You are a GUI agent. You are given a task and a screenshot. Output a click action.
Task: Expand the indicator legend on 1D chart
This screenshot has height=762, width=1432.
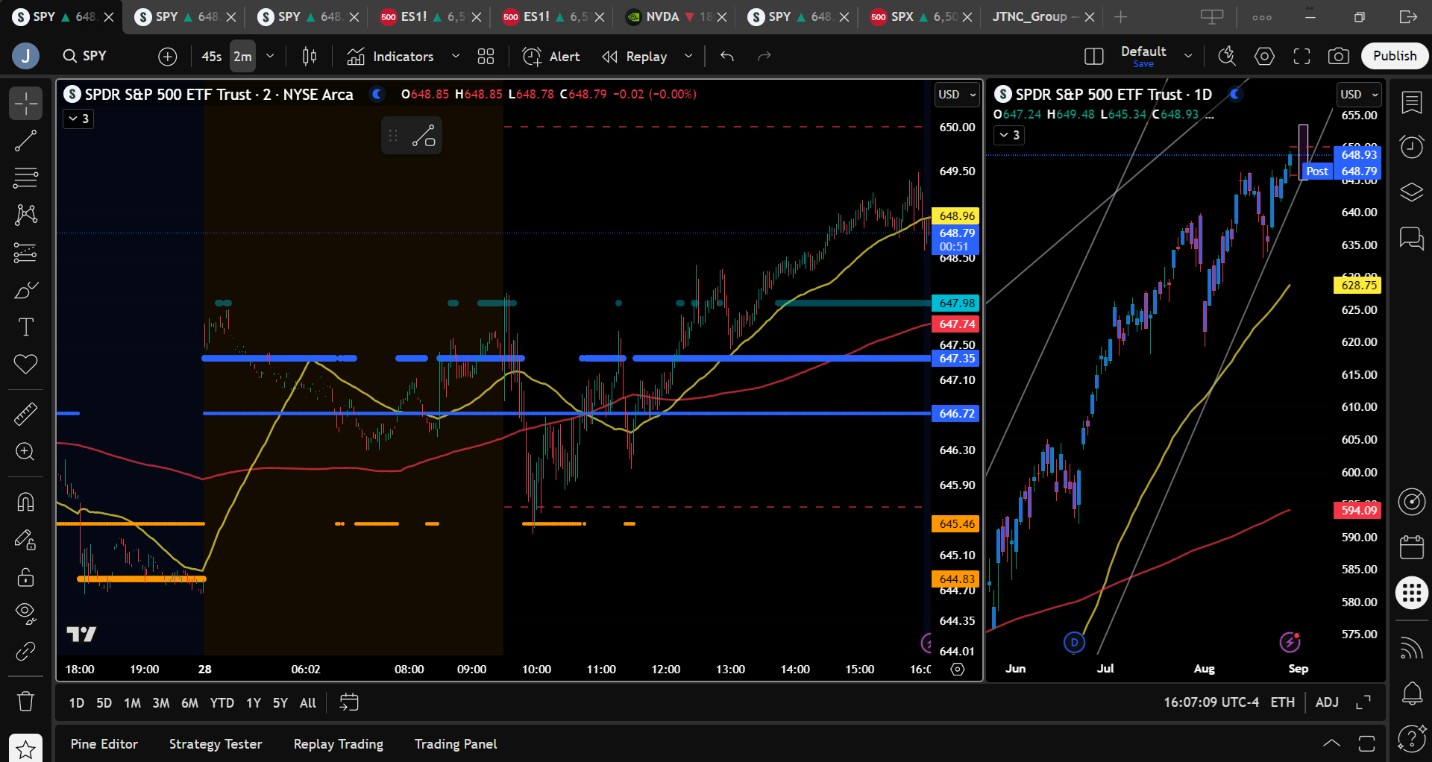point(1008,135)
